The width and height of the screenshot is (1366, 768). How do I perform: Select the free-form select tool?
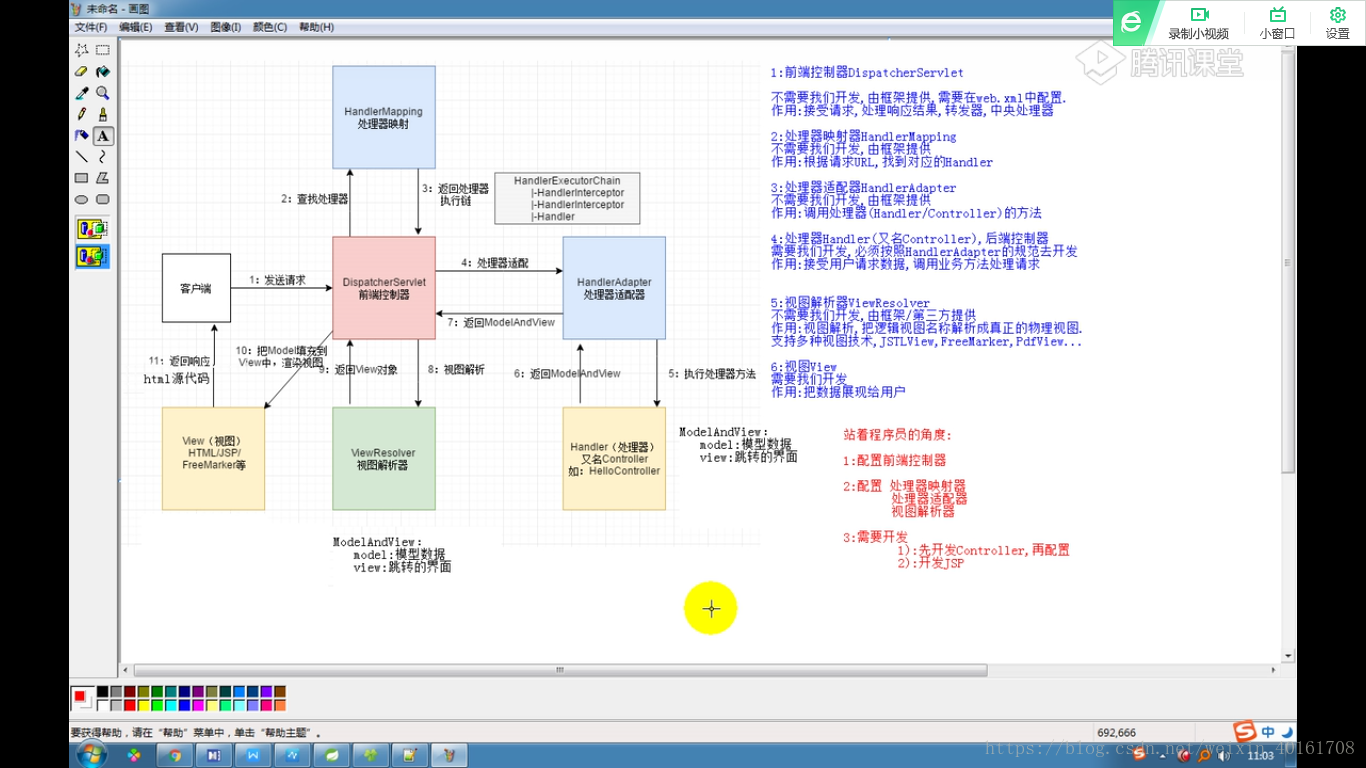[x=82, y=50]
